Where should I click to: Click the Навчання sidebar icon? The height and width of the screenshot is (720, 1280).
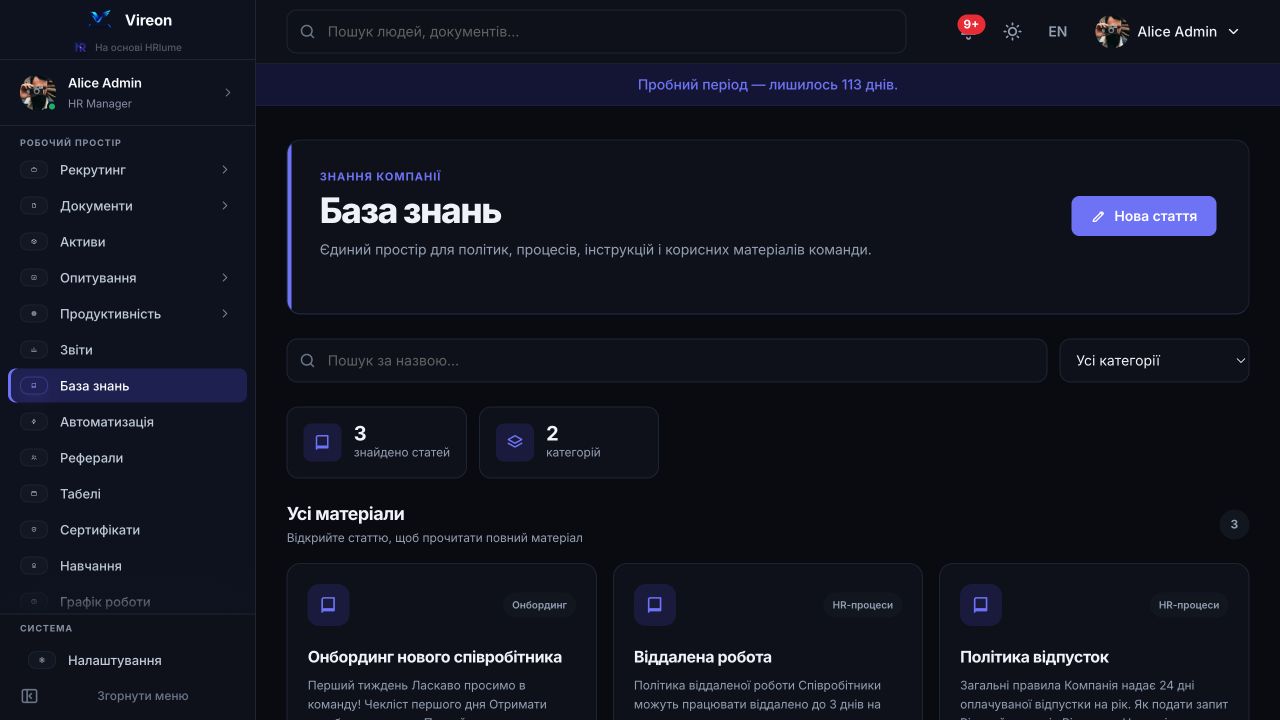(34, 566)
